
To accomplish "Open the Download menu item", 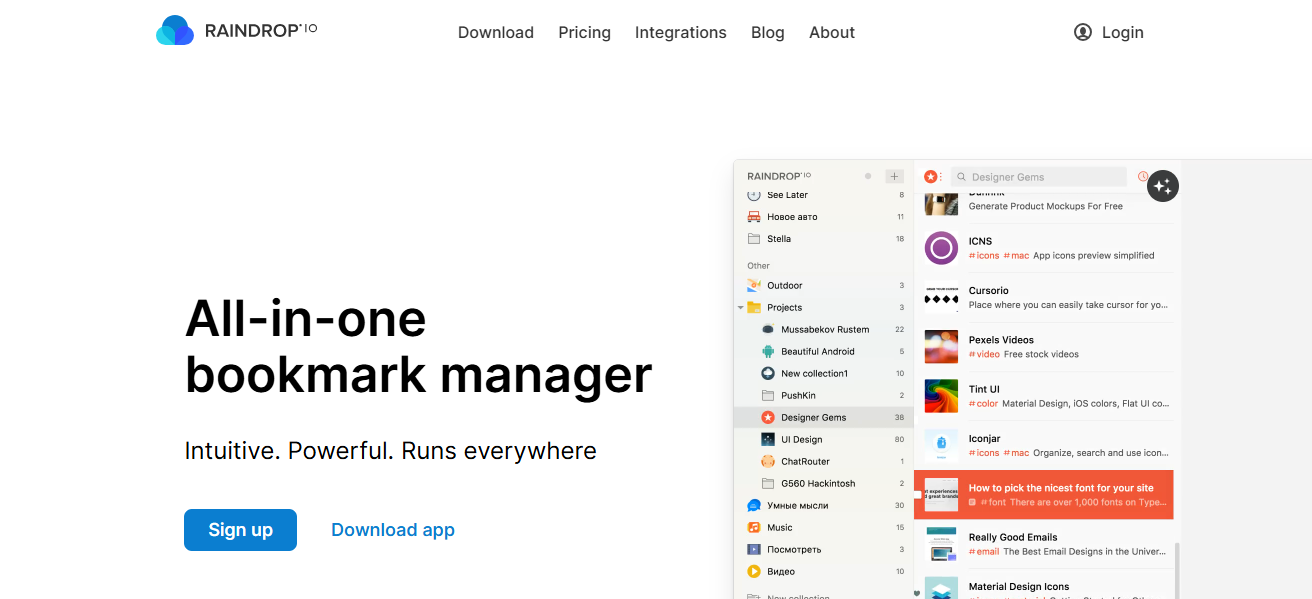I will 496,32.
